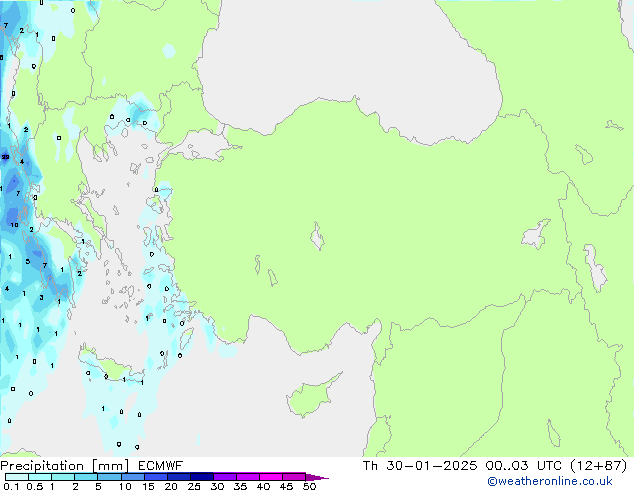Screen dimensions: 634x490
Task: Select the lightest cyan 0.1–0.5 legend swatch
Action: [17, 477]
